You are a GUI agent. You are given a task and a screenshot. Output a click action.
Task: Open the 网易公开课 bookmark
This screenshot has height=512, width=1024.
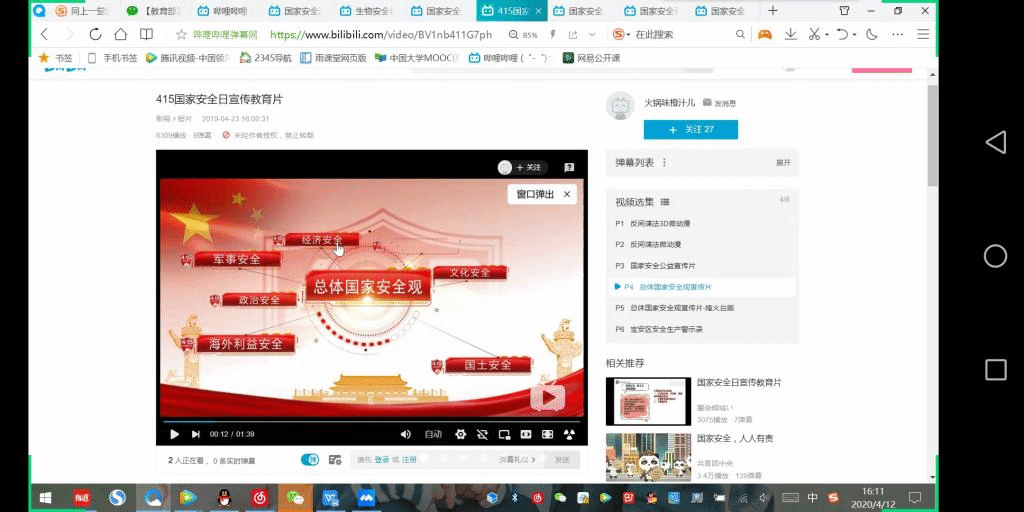pyautogui.click(x=592, y=58)
